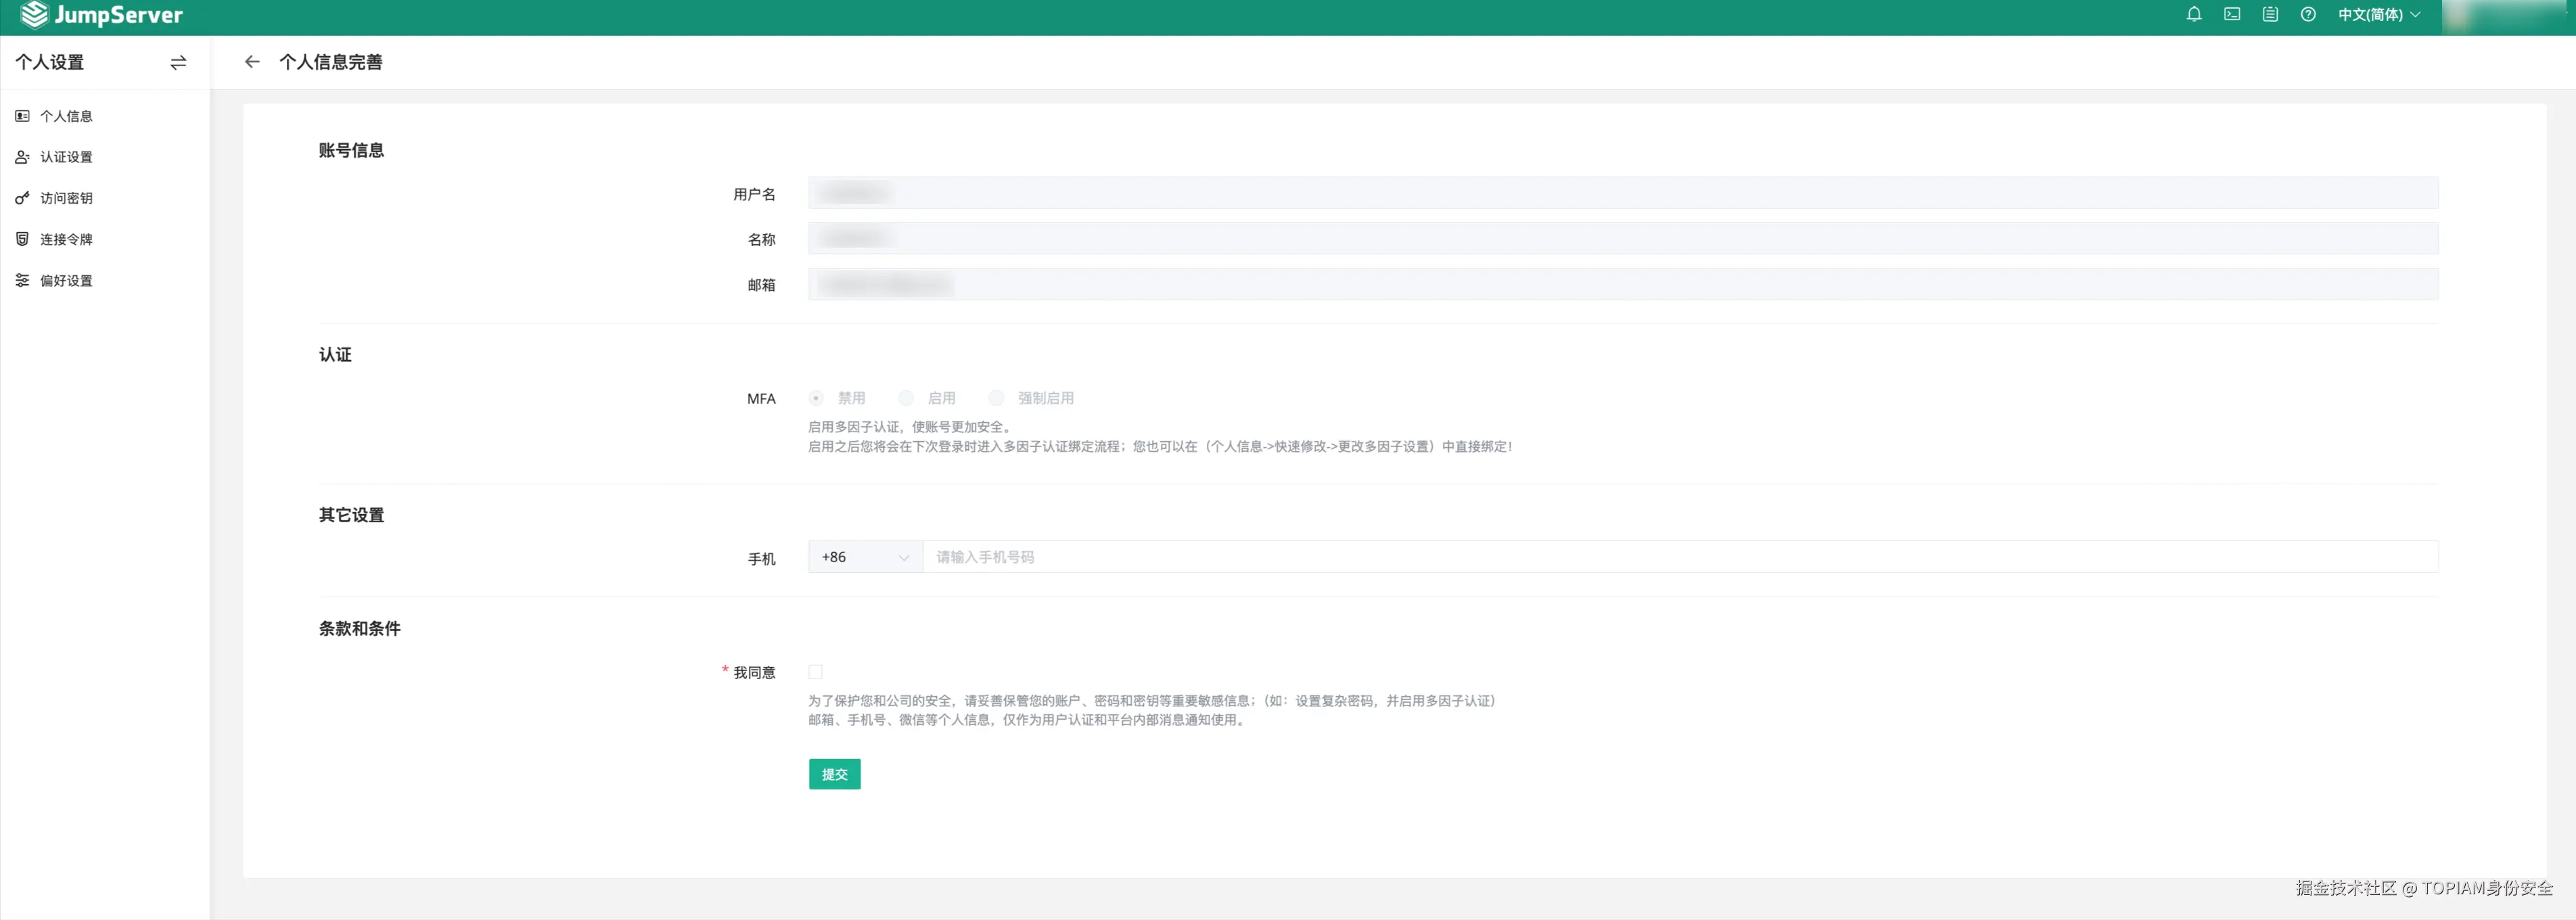Go to 认证设置 in sidebar
The height and width of the screenshot is (920, 2576).
tap(66, 157)
